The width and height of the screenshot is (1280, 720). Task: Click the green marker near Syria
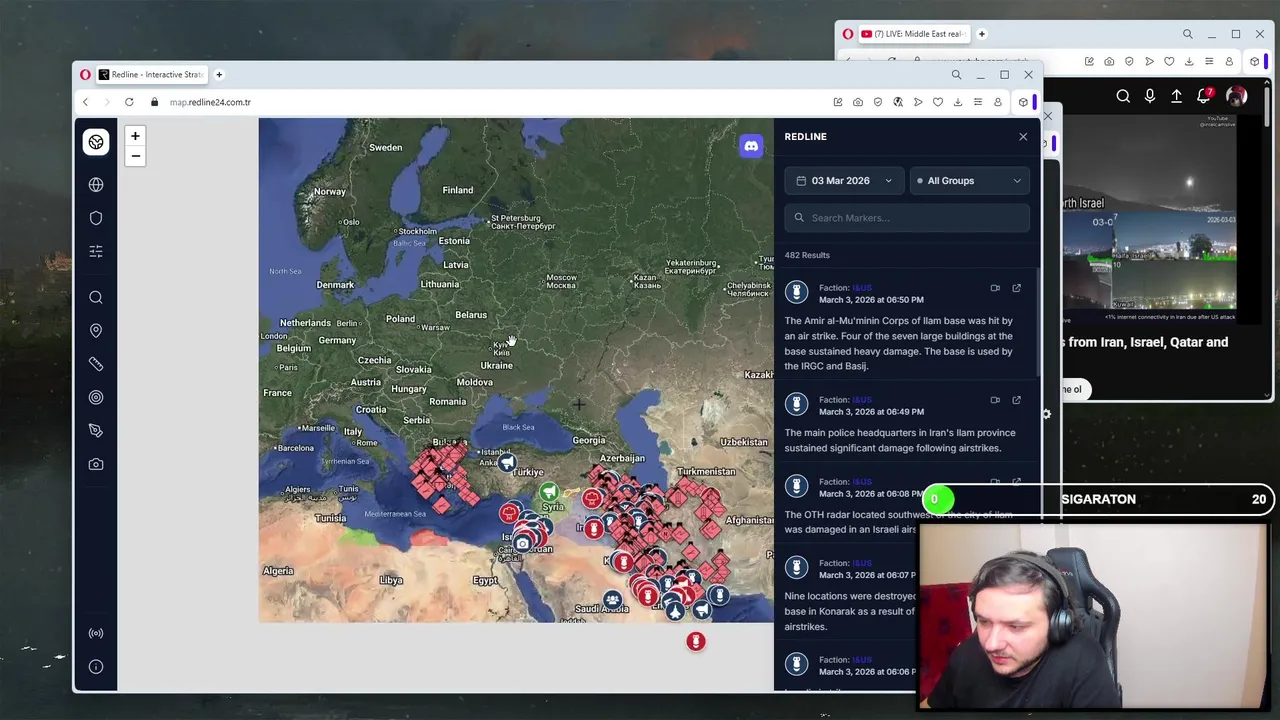point(549,492)
